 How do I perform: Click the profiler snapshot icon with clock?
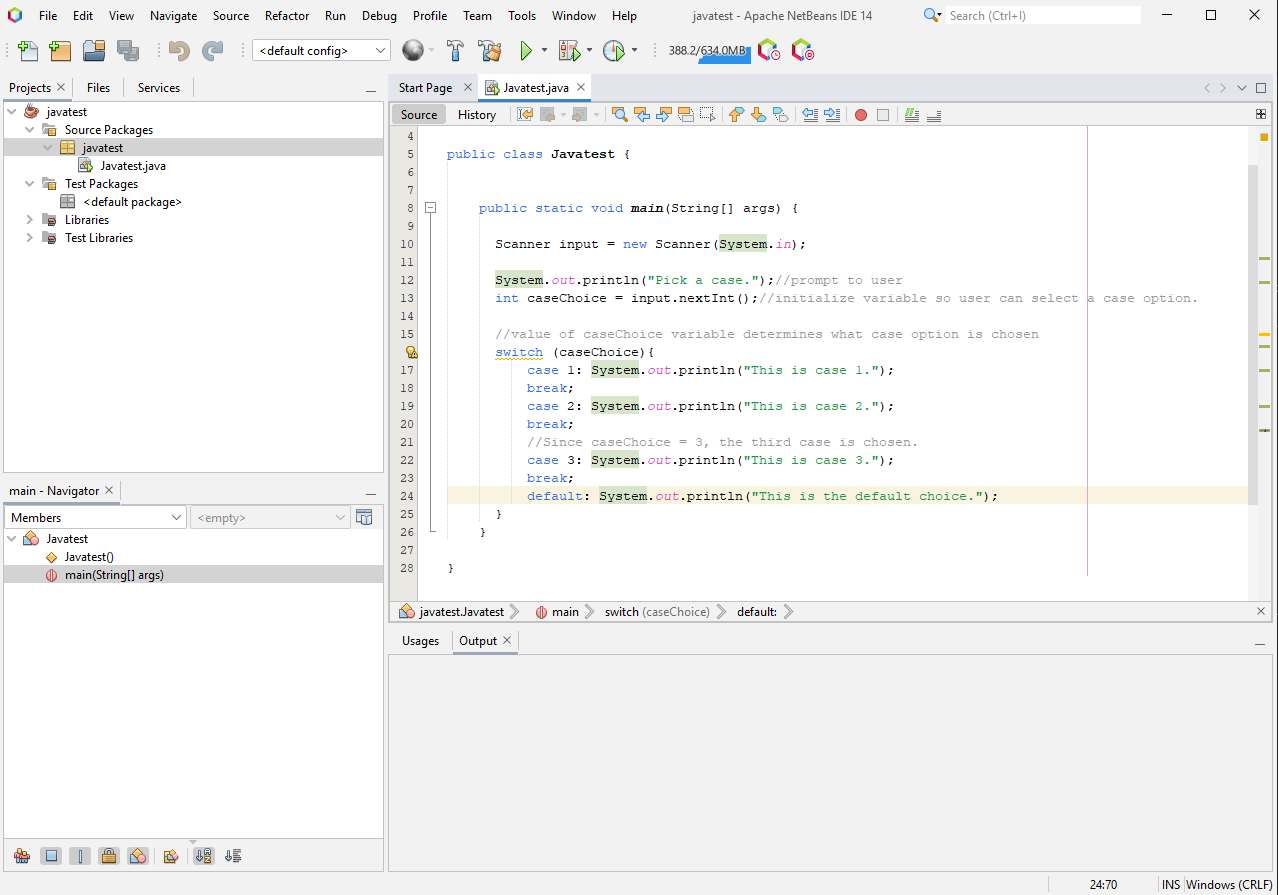[768, 51]
